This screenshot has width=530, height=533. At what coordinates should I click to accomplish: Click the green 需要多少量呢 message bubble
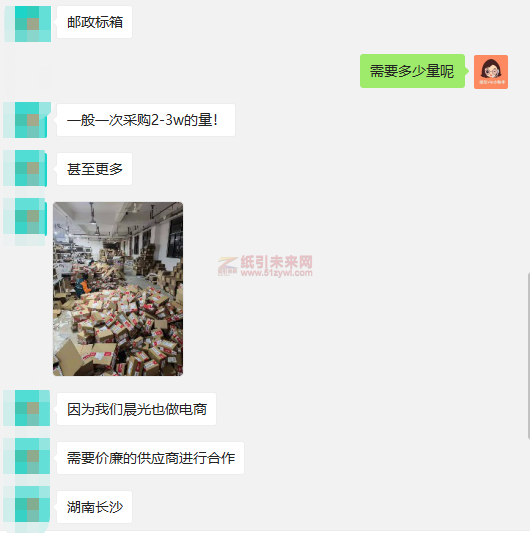(412, 71)
